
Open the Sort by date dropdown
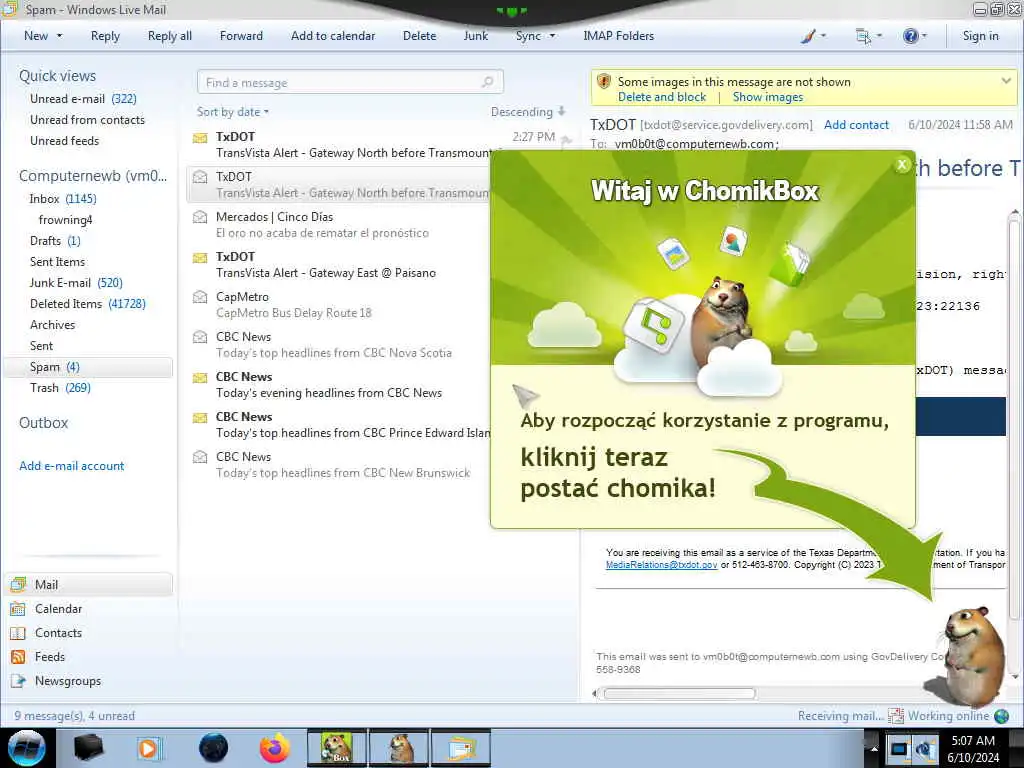[233, 112]
